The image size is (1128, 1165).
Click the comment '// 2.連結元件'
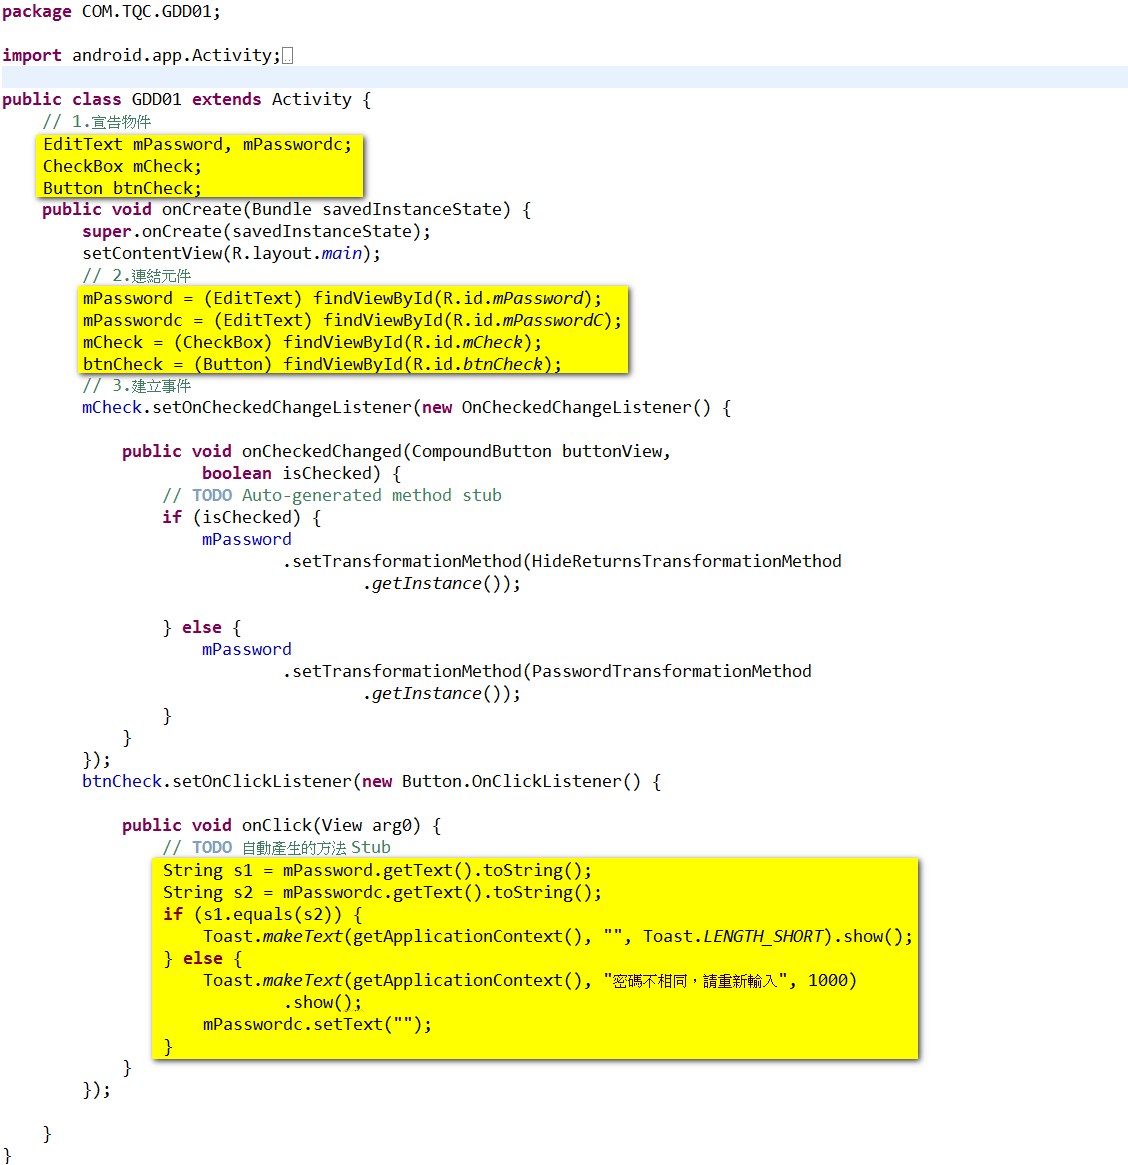tap(137, 276)
